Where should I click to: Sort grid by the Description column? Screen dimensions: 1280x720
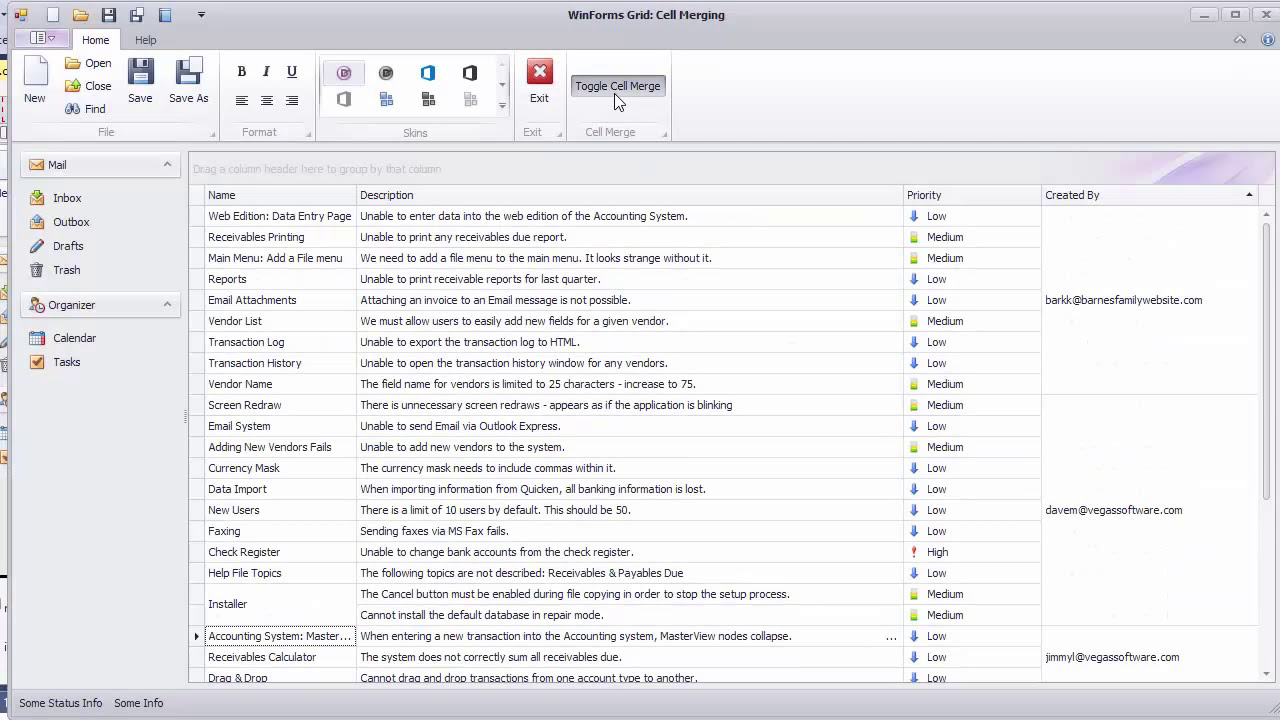point(629,195)
